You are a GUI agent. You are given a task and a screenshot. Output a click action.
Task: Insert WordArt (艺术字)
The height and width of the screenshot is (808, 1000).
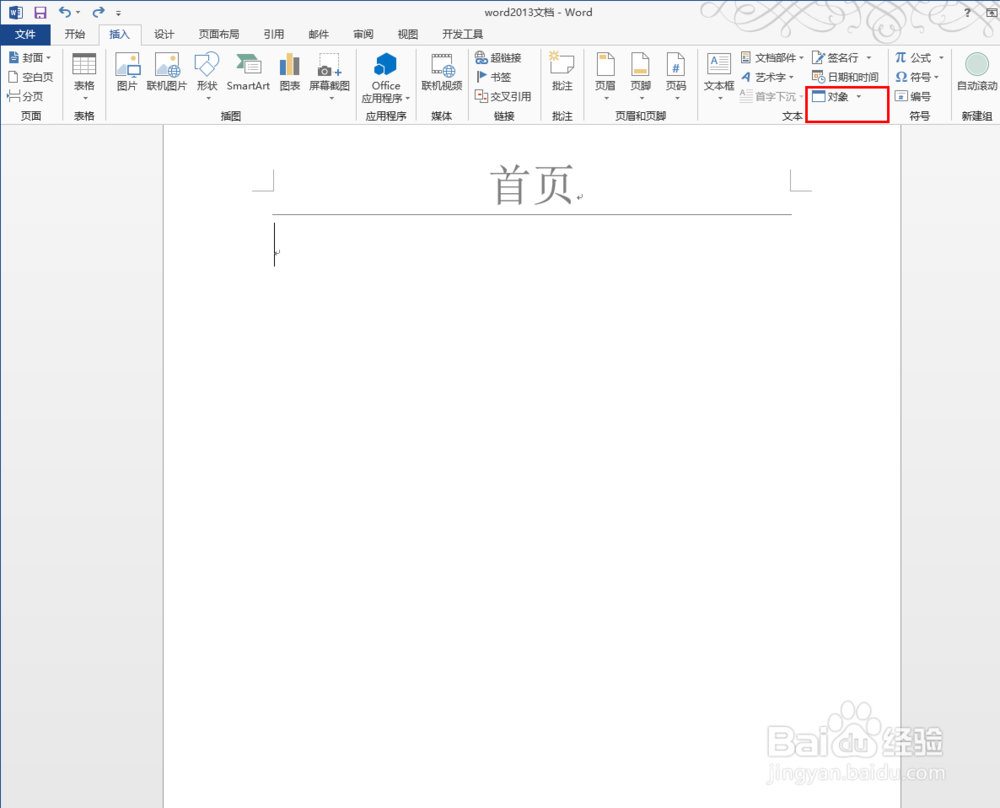pos(767,77)
